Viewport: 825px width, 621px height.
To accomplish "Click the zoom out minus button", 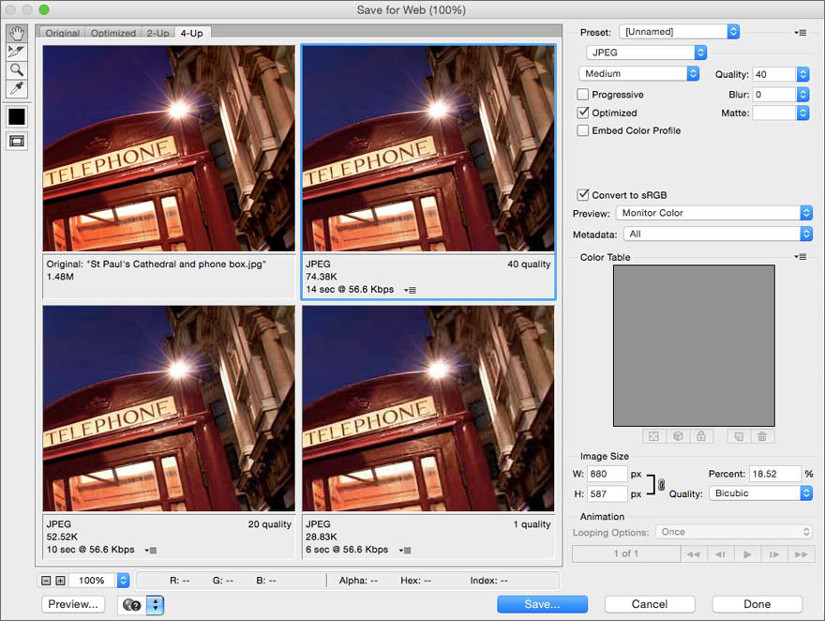I will [x=46, y=580].
